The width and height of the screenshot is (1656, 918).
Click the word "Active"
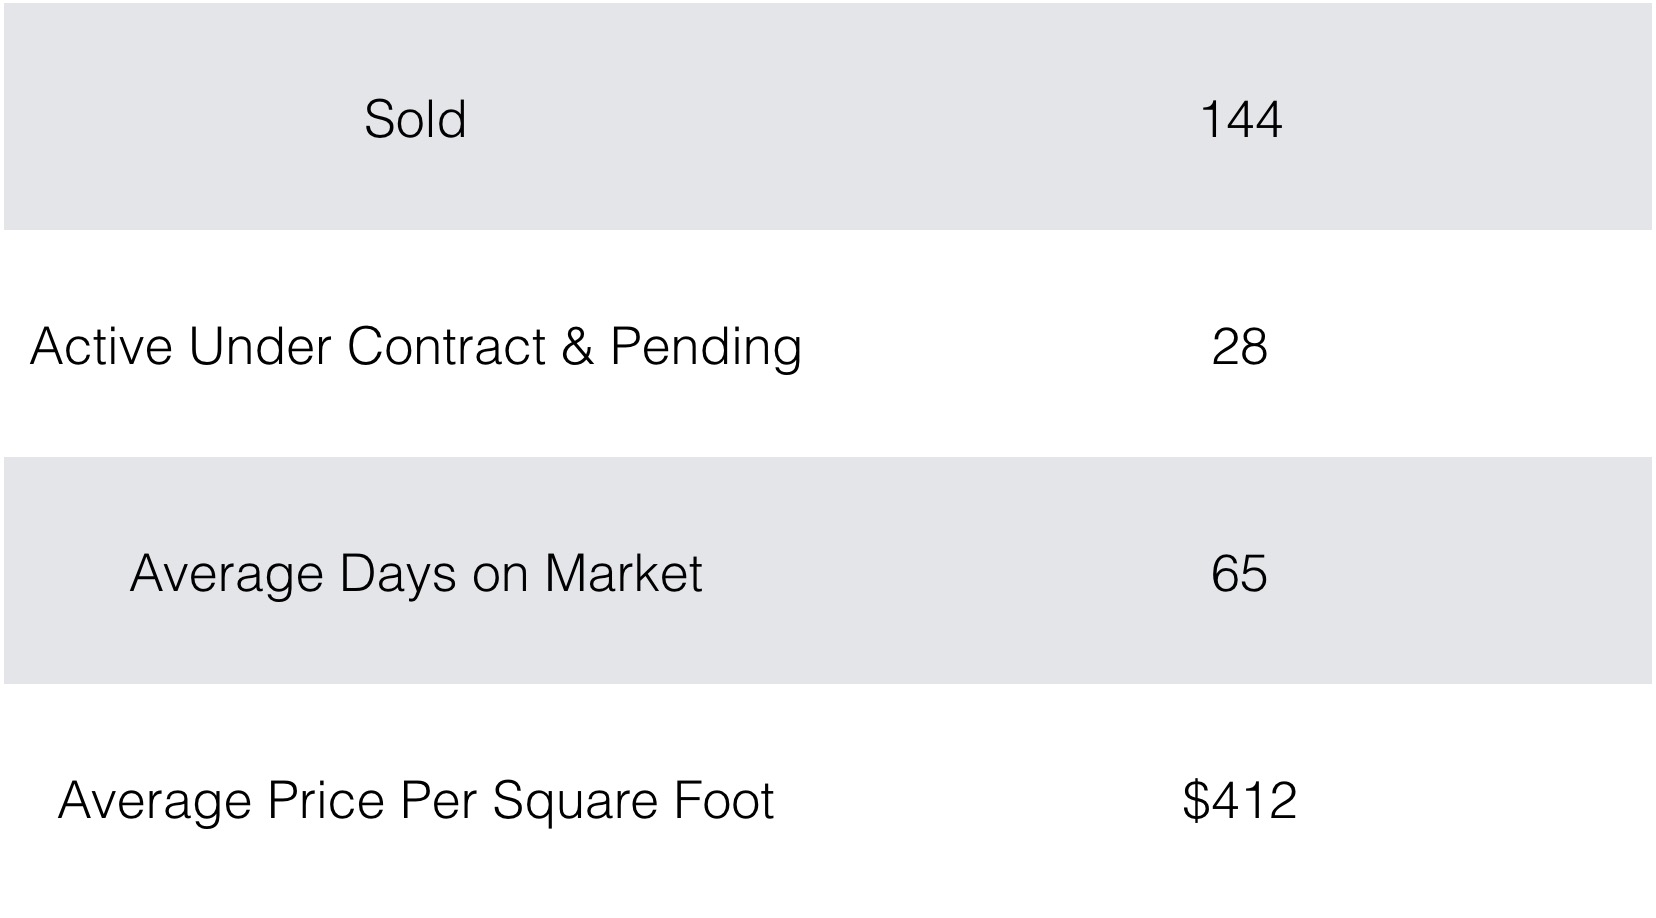point(100,347)
